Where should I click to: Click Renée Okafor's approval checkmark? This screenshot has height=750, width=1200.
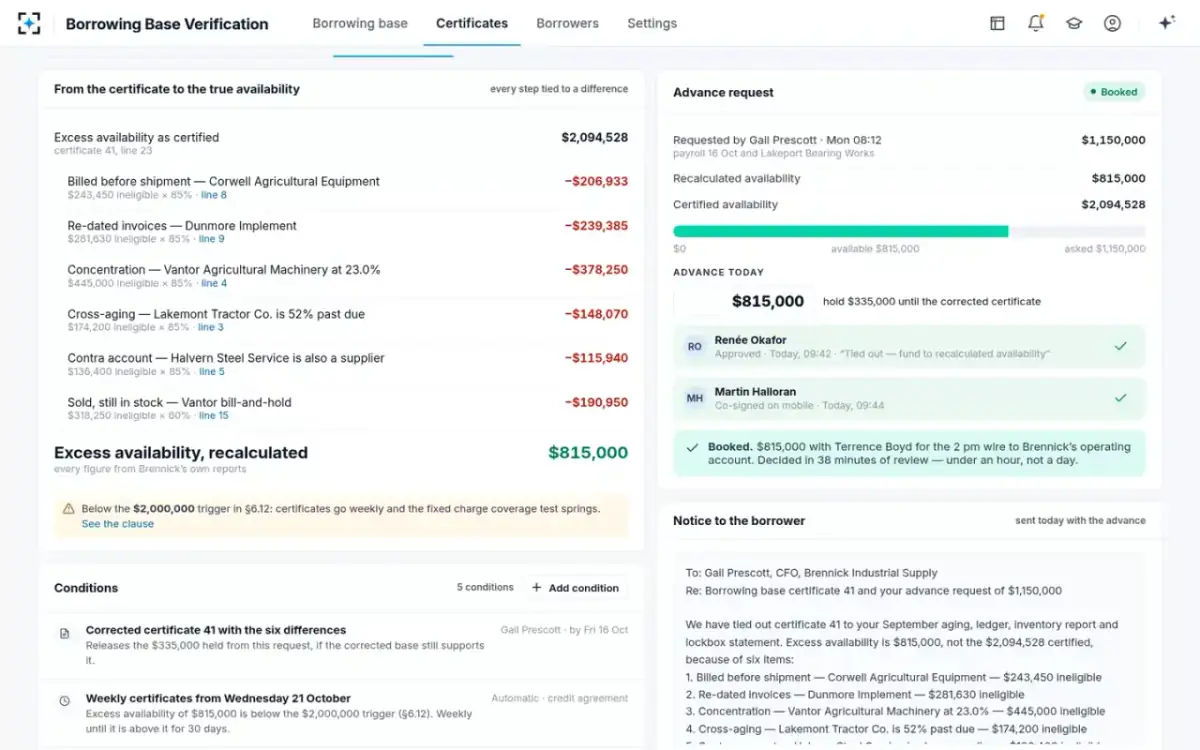[1121, 346]
